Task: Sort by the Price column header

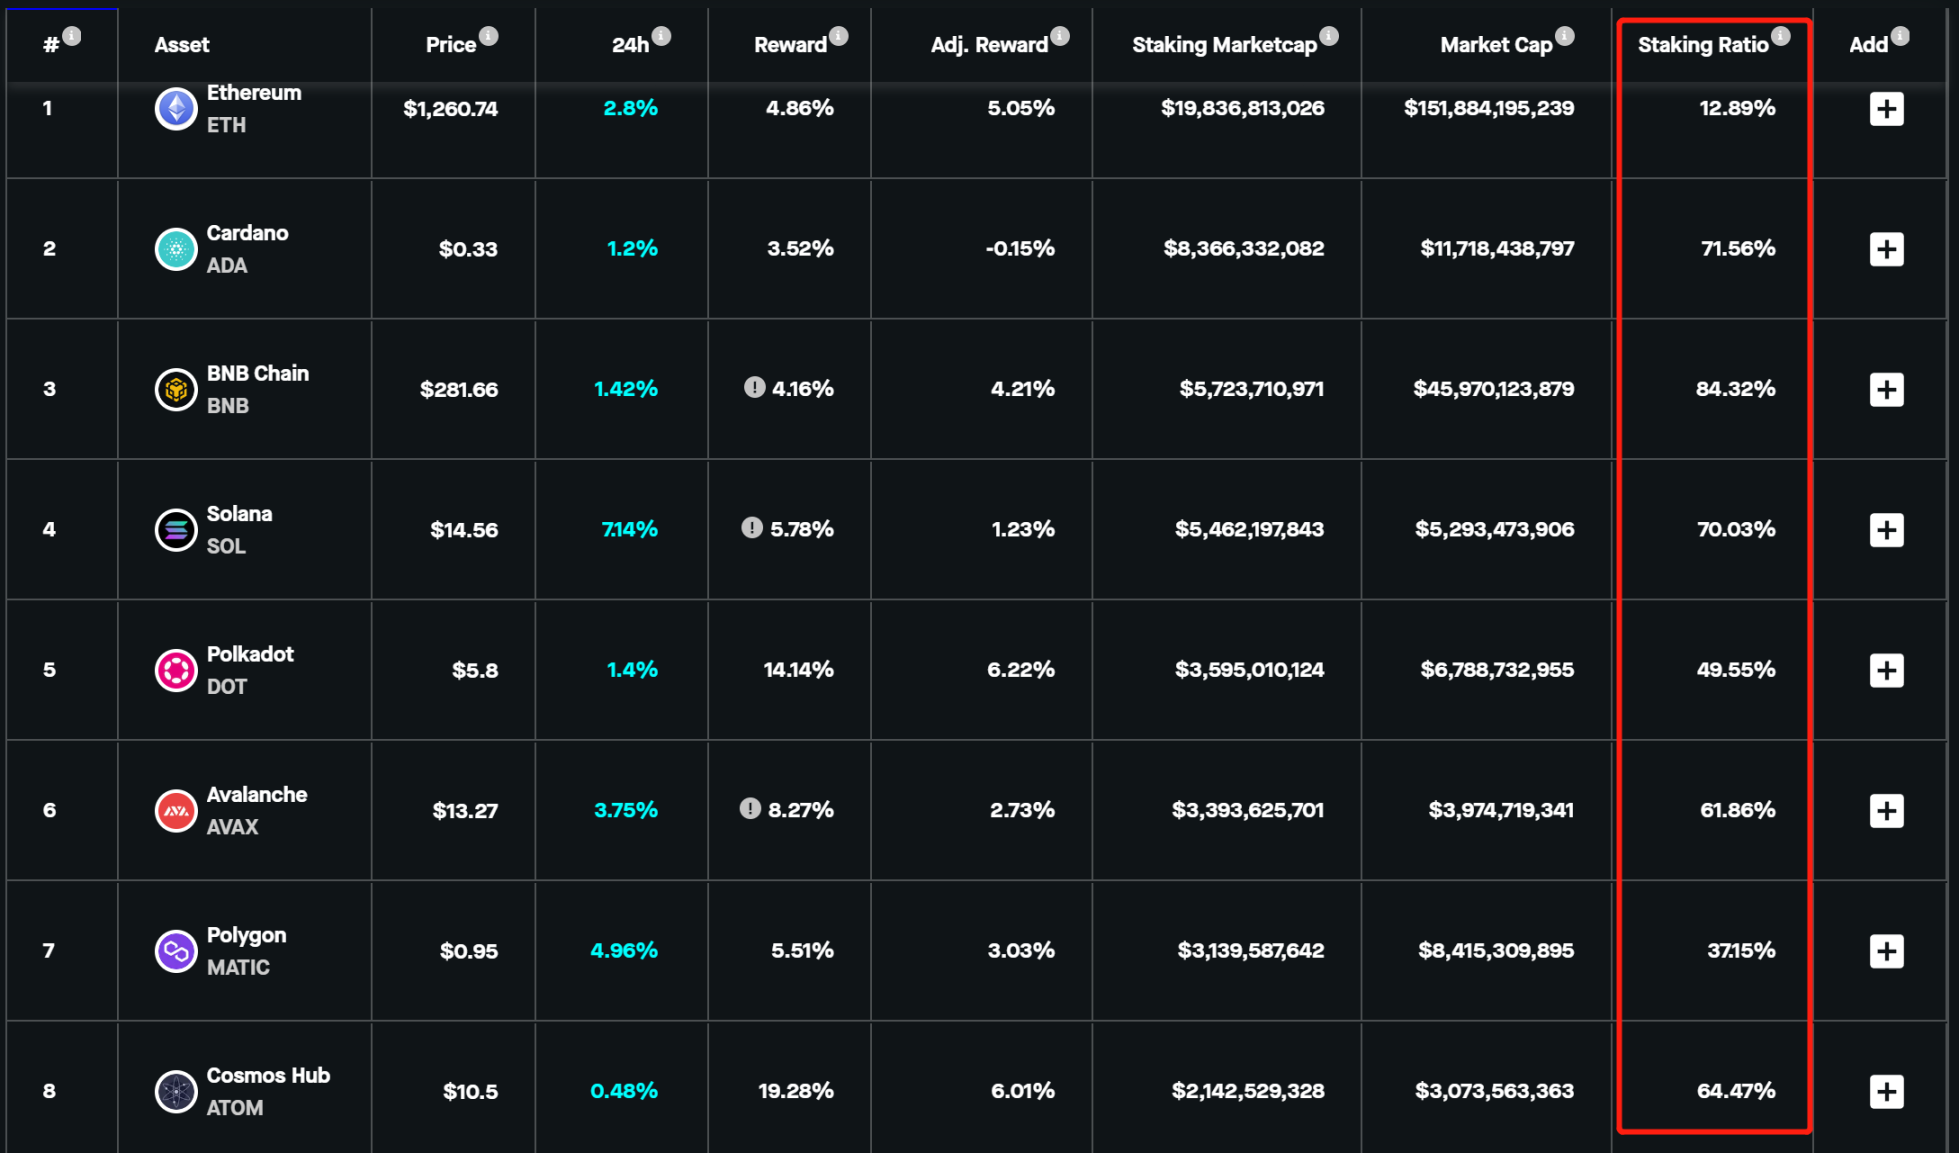Action: [x=450, y=45]
